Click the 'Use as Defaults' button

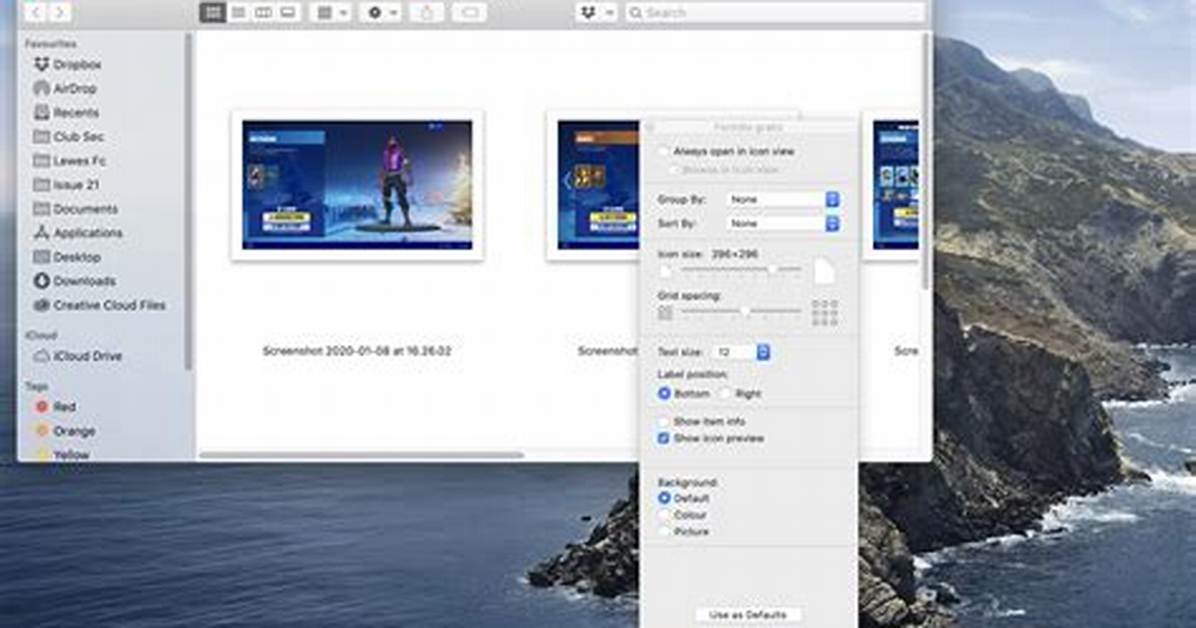tap(748, 614)
